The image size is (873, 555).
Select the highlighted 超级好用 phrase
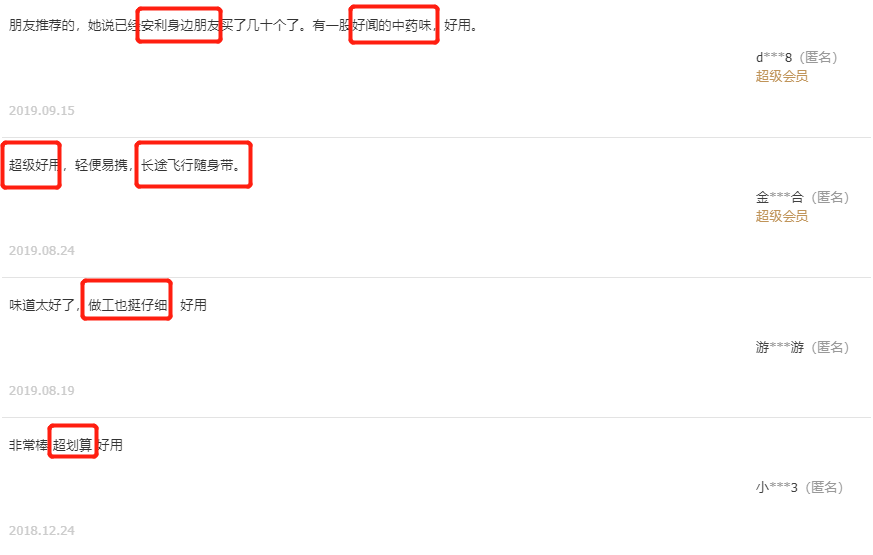point(31,165)
